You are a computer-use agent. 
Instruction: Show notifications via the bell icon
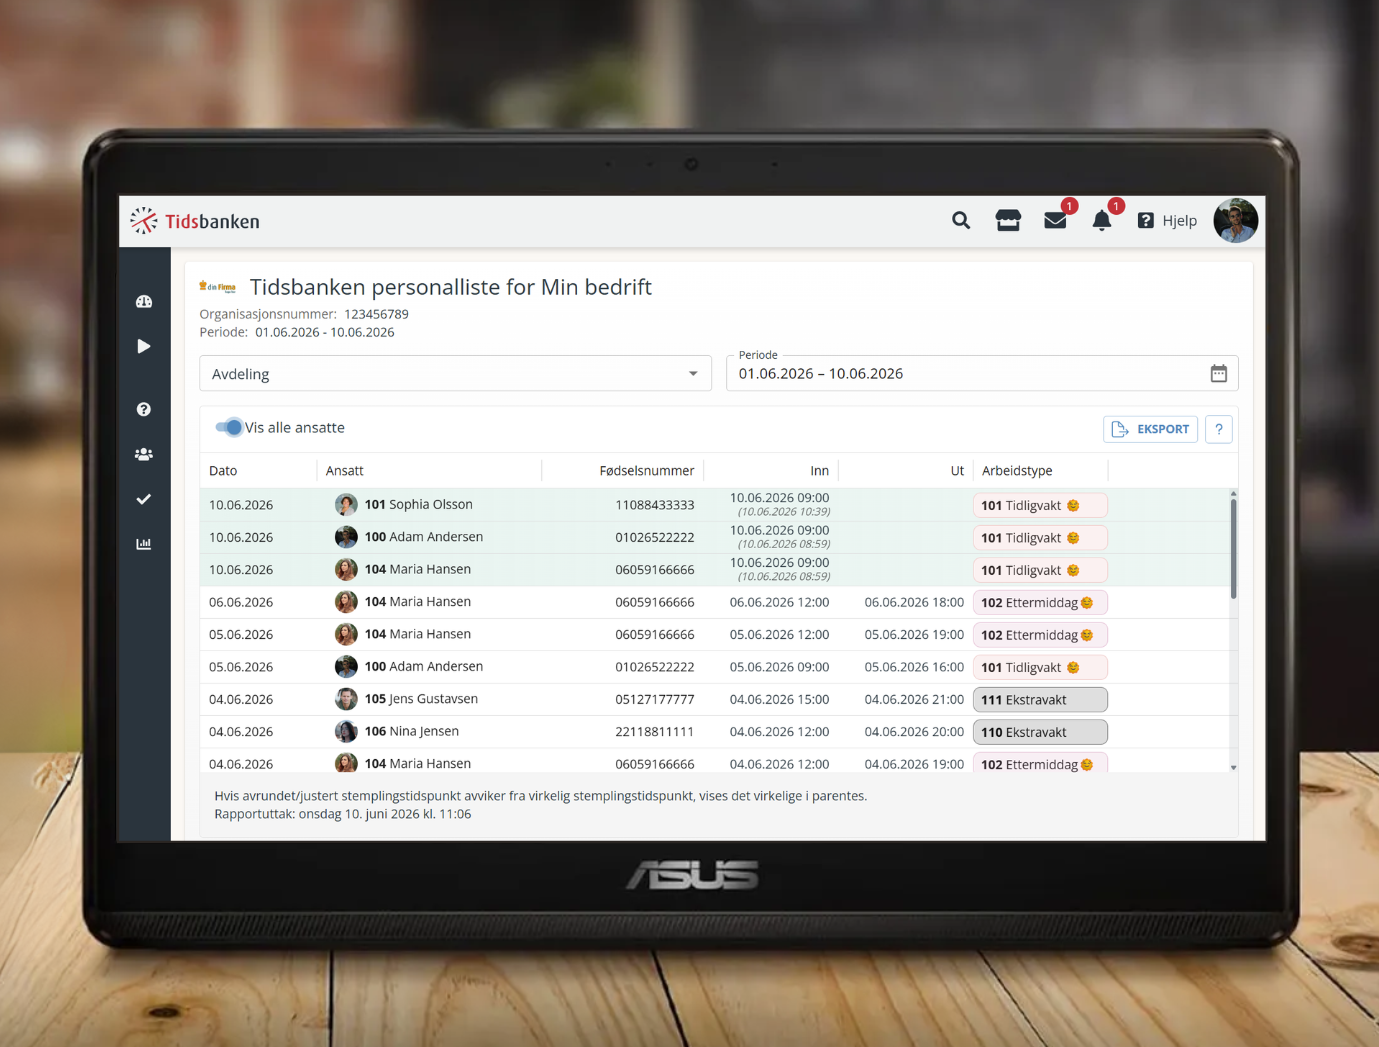coord(1102,221)
